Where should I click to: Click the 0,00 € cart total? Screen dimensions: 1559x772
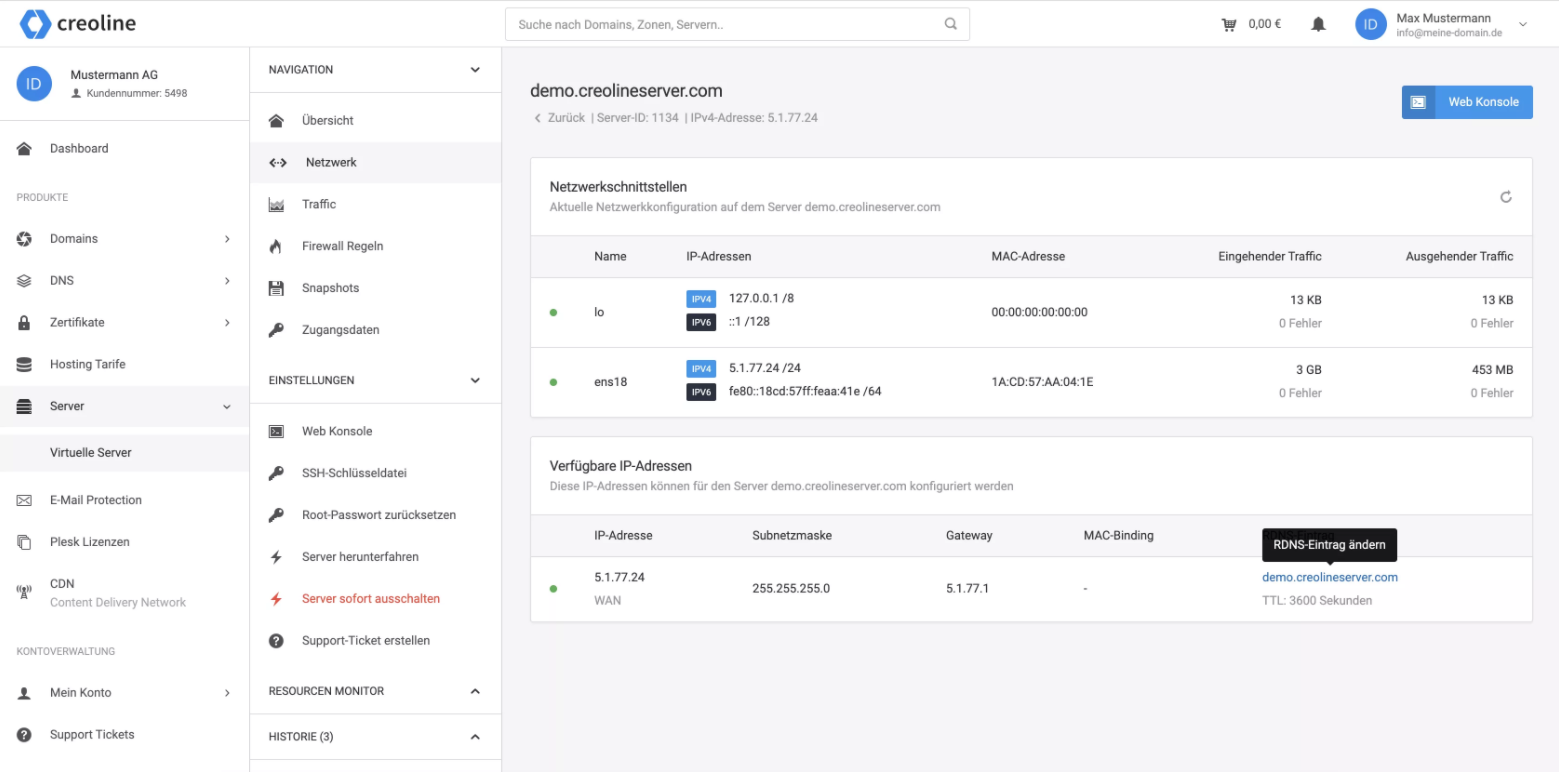click(1265, 24)
